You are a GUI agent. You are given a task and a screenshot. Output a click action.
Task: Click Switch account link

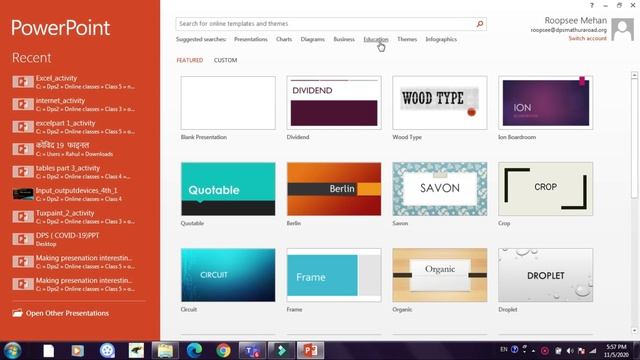(x=587, y=38)
